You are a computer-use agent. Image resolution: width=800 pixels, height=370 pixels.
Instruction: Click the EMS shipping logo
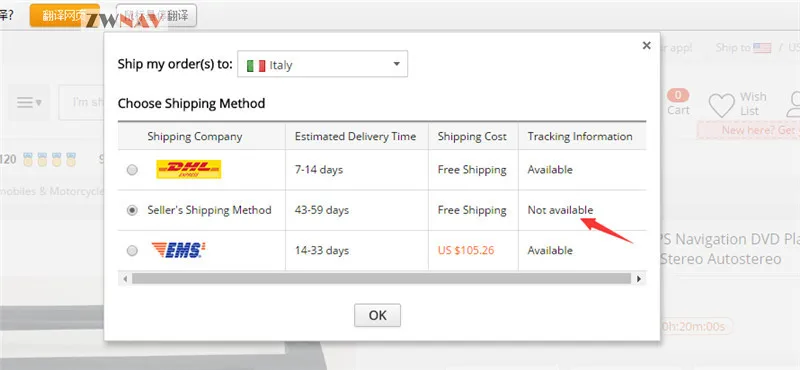click(179, 250)
